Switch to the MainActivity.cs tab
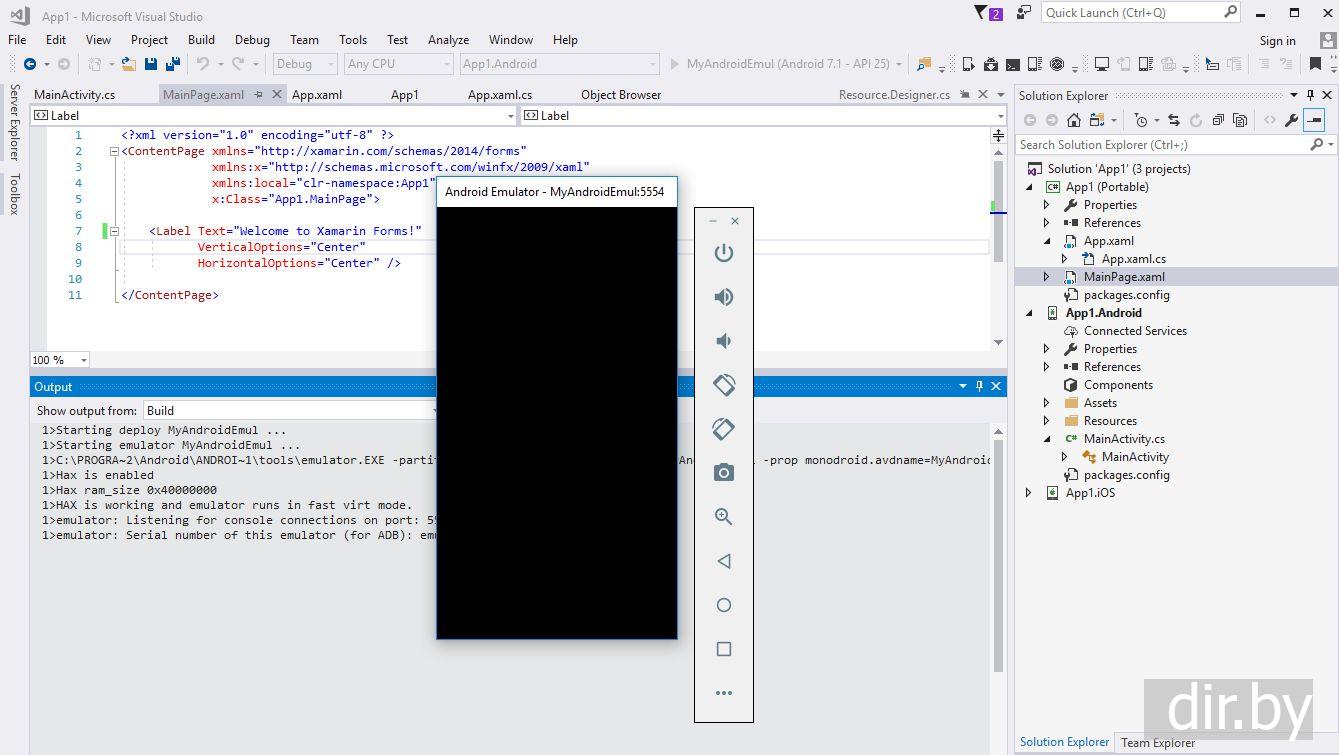 75,95
